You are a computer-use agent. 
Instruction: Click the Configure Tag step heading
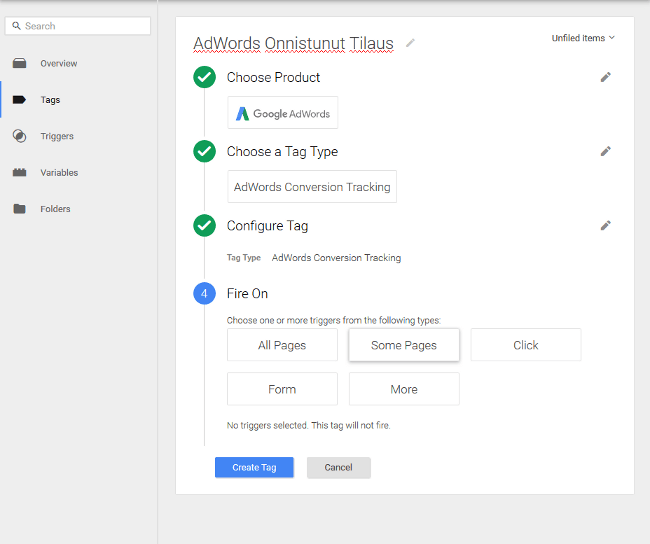click(x=267, y=226)
